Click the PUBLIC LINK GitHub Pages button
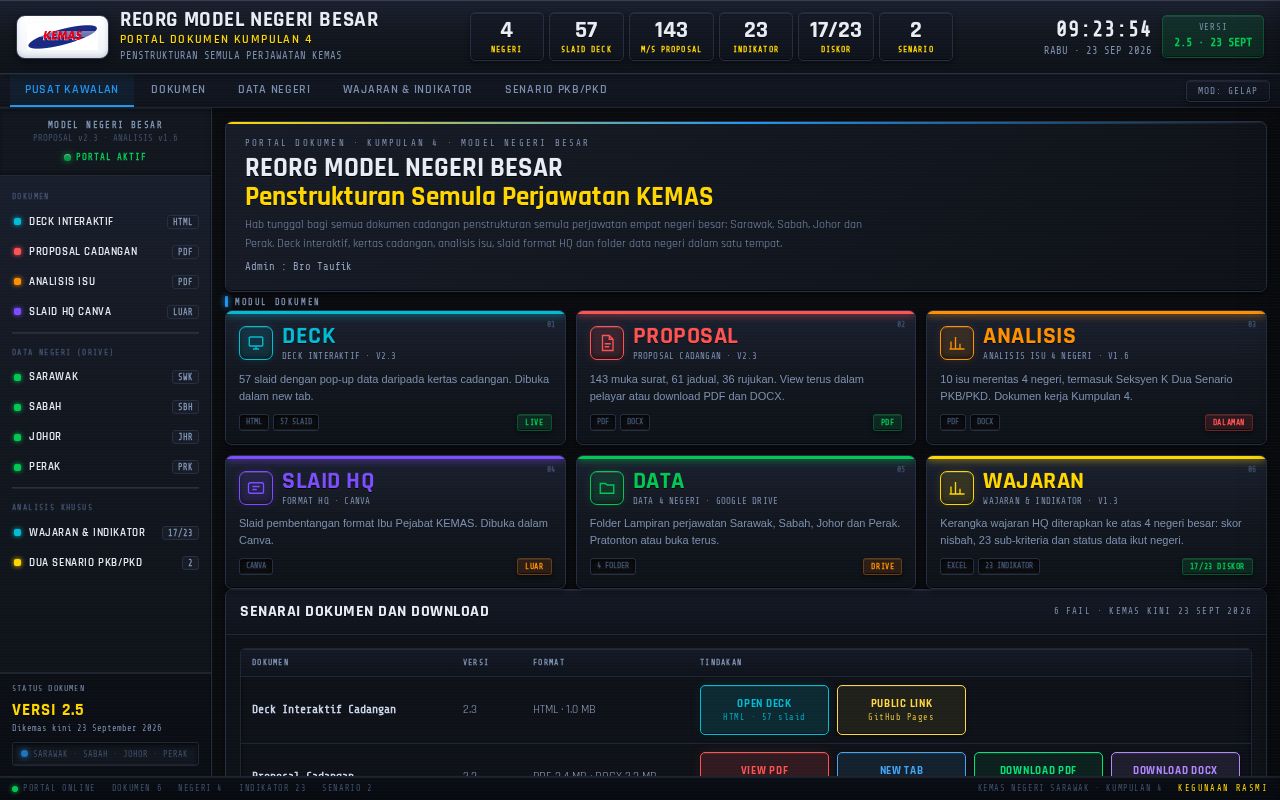 pyautogui.click(x=901, y=710)
